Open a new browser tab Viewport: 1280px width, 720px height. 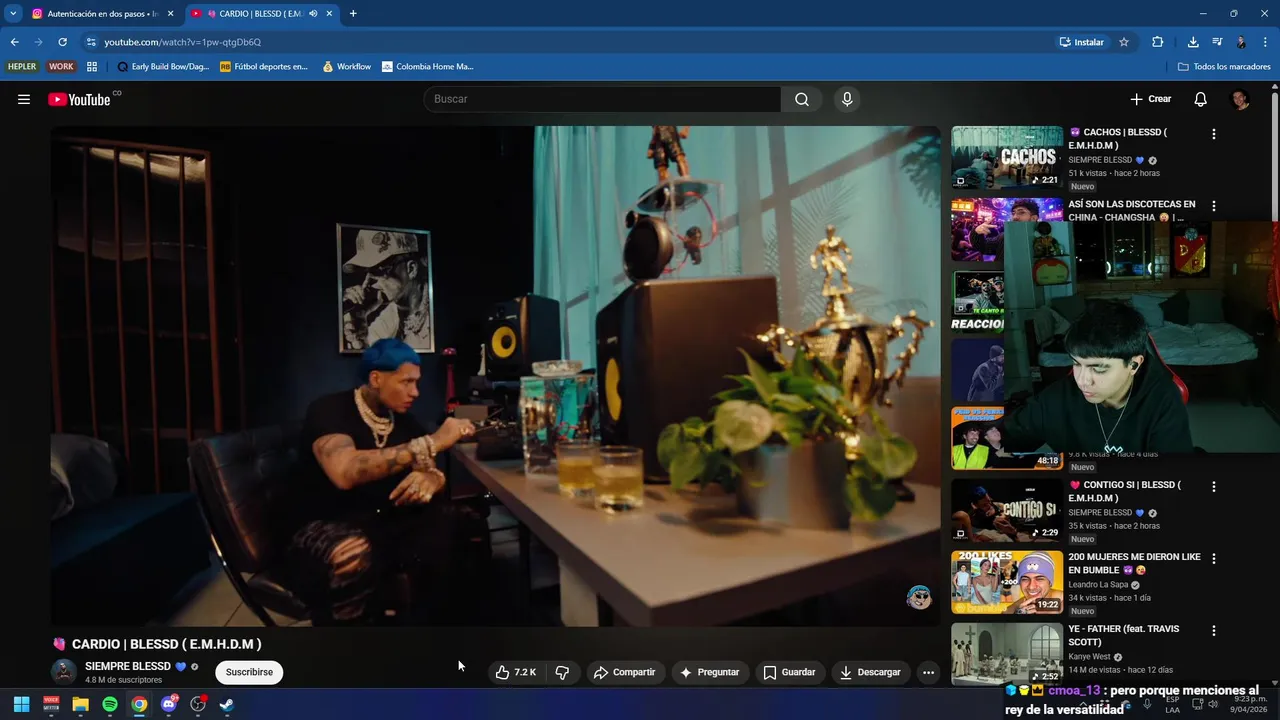(353, 14)
